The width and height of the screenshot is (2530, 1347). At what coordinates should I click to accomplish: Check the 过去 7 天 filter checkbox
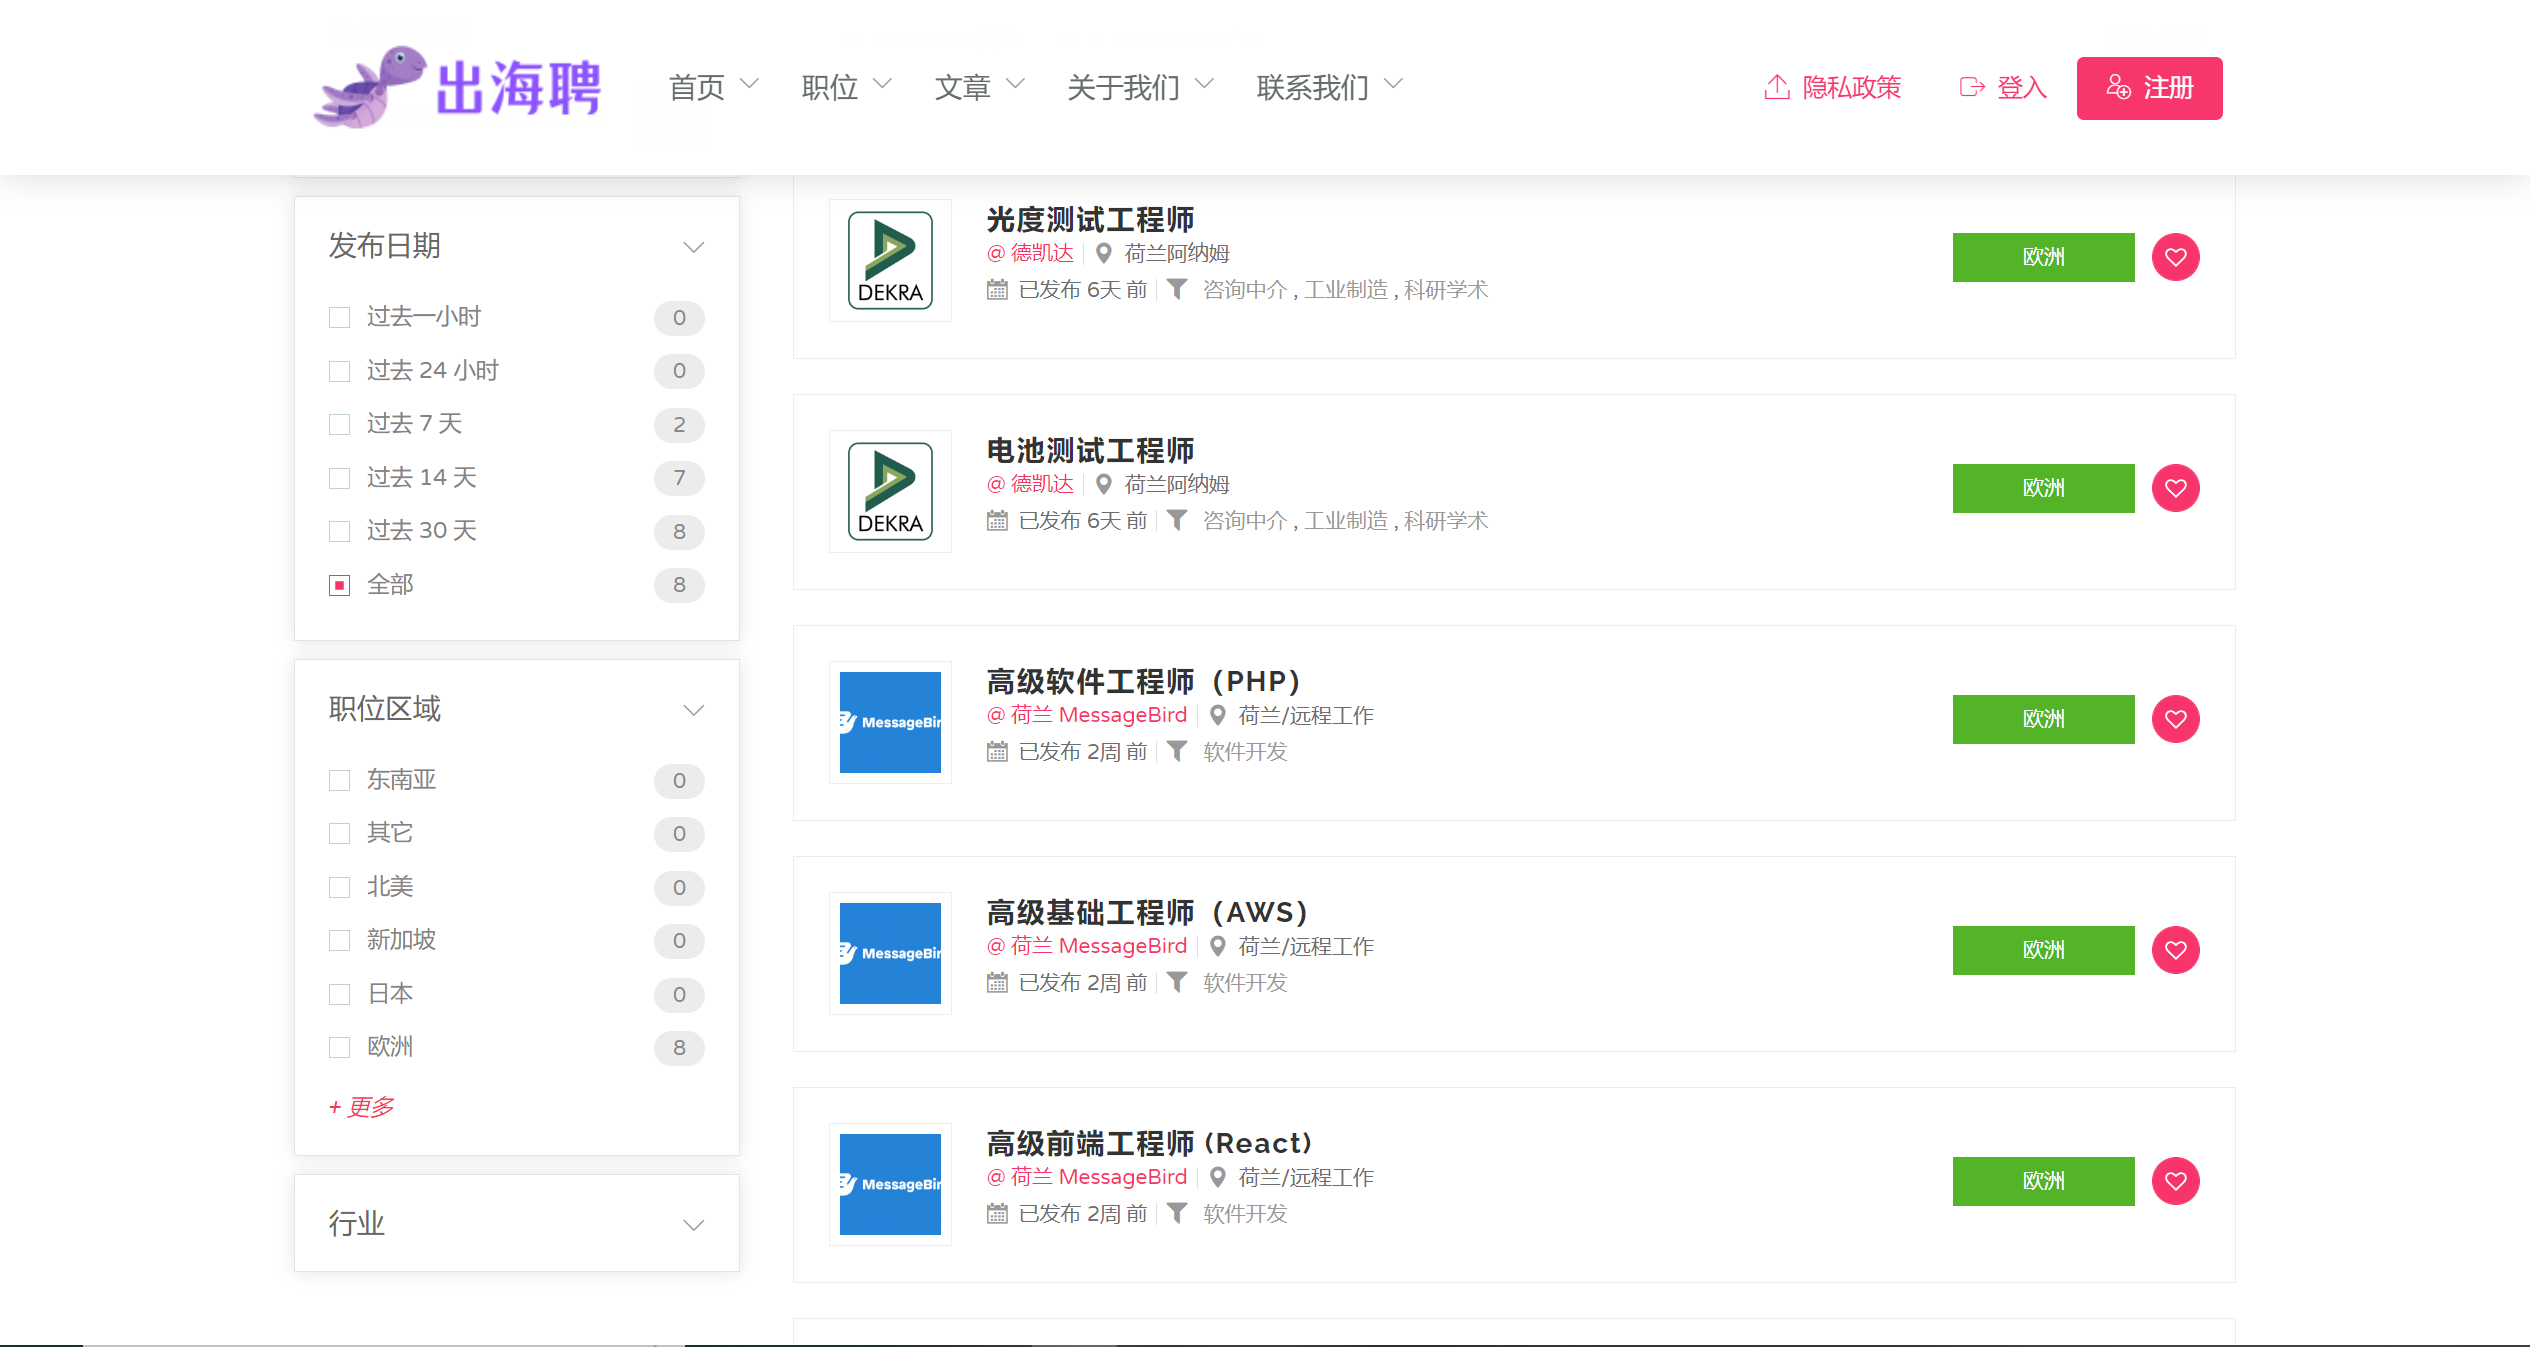(x=340, y=424)
